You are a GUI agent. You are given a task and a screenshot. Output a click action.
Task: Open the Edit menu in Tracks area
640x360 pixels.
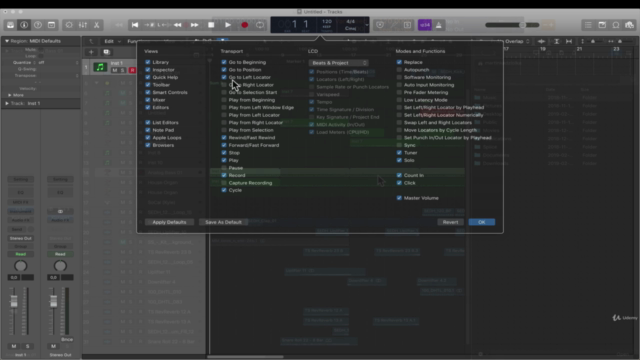(112, 41)
